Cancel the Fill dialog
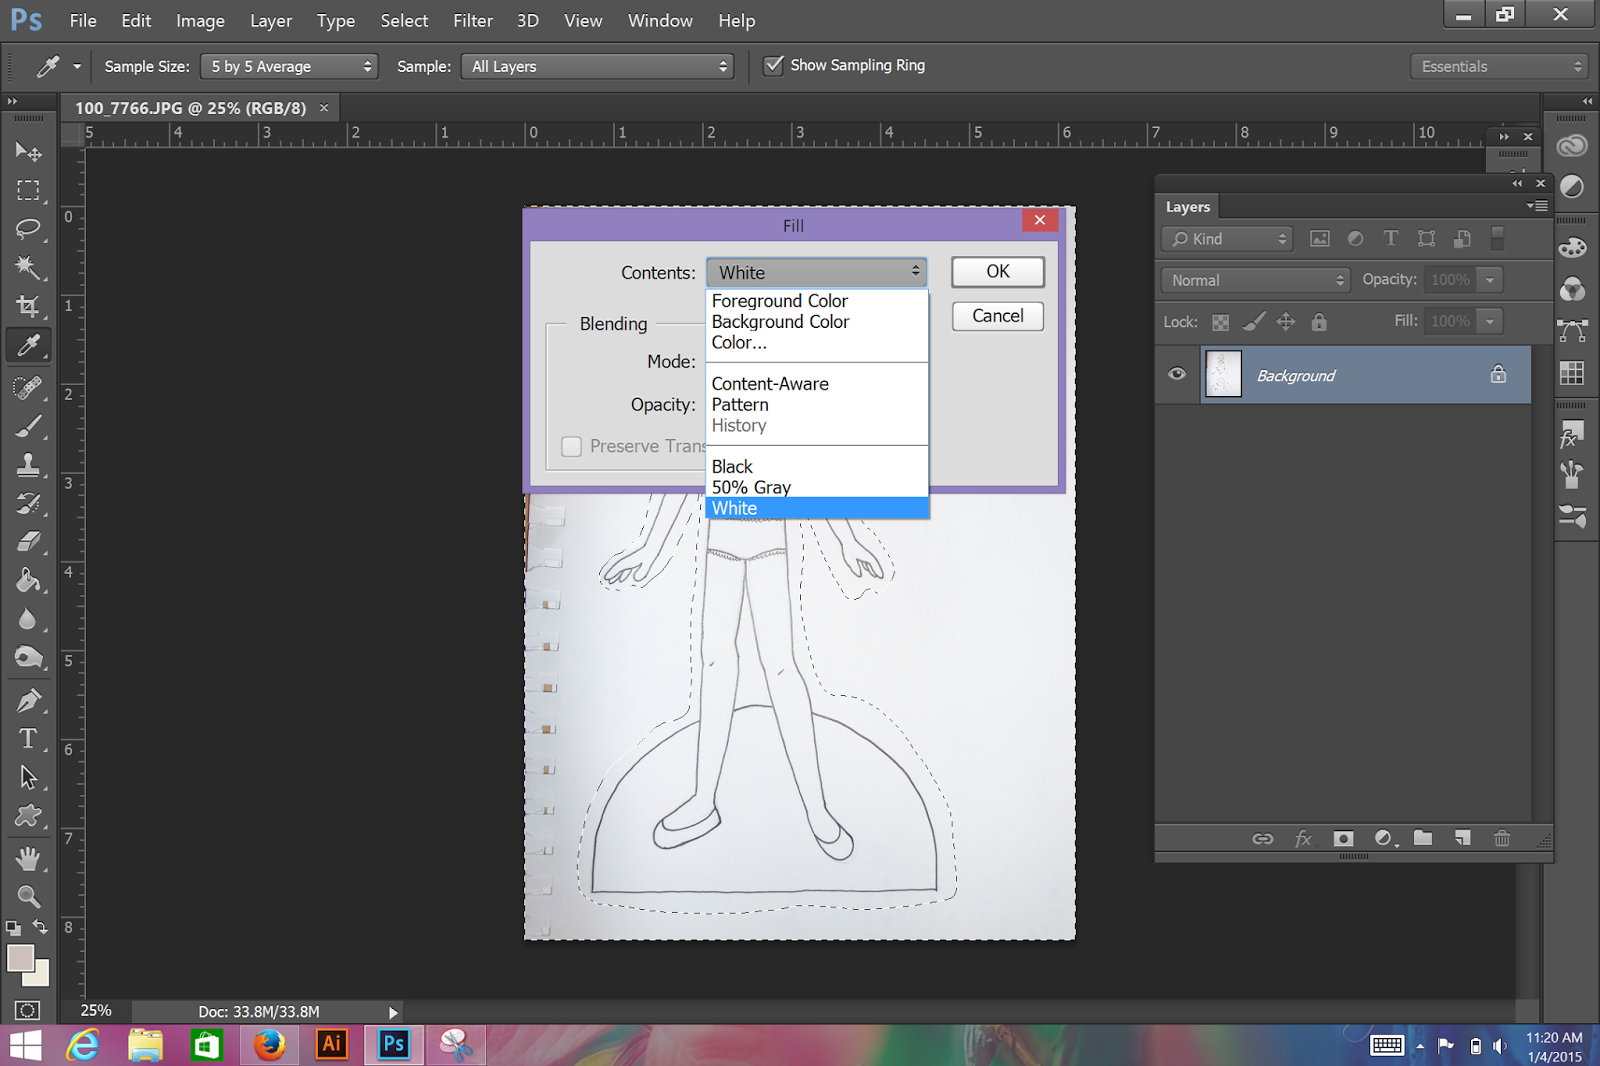 [x=997, y=316]
